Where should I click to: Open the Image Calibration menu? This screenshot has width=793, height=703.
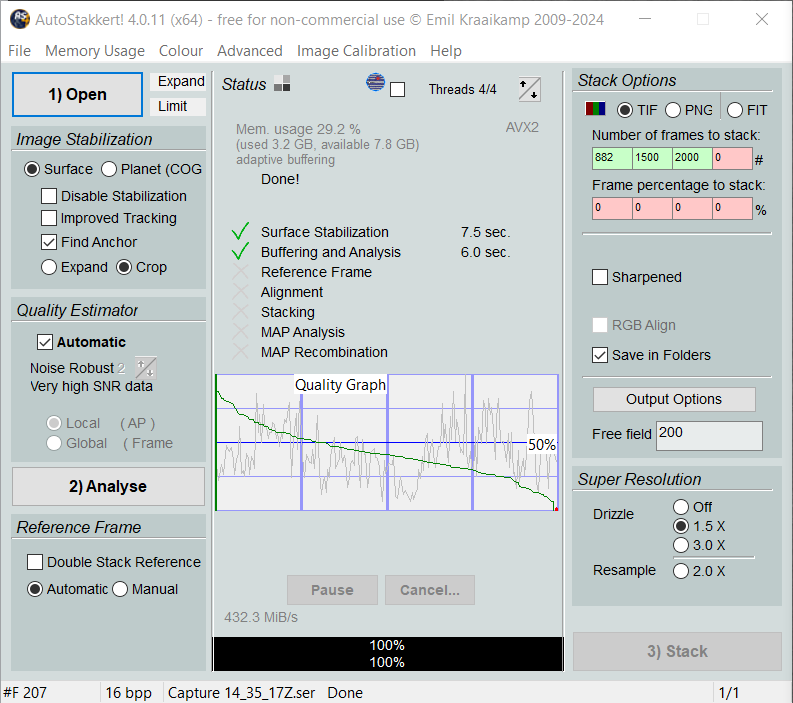click(357, 51)
